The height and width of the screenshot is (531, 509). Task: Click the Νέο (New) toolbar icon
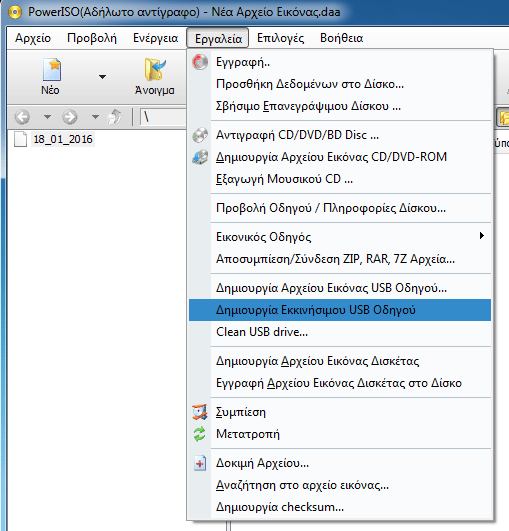click(x=51, y=70)
